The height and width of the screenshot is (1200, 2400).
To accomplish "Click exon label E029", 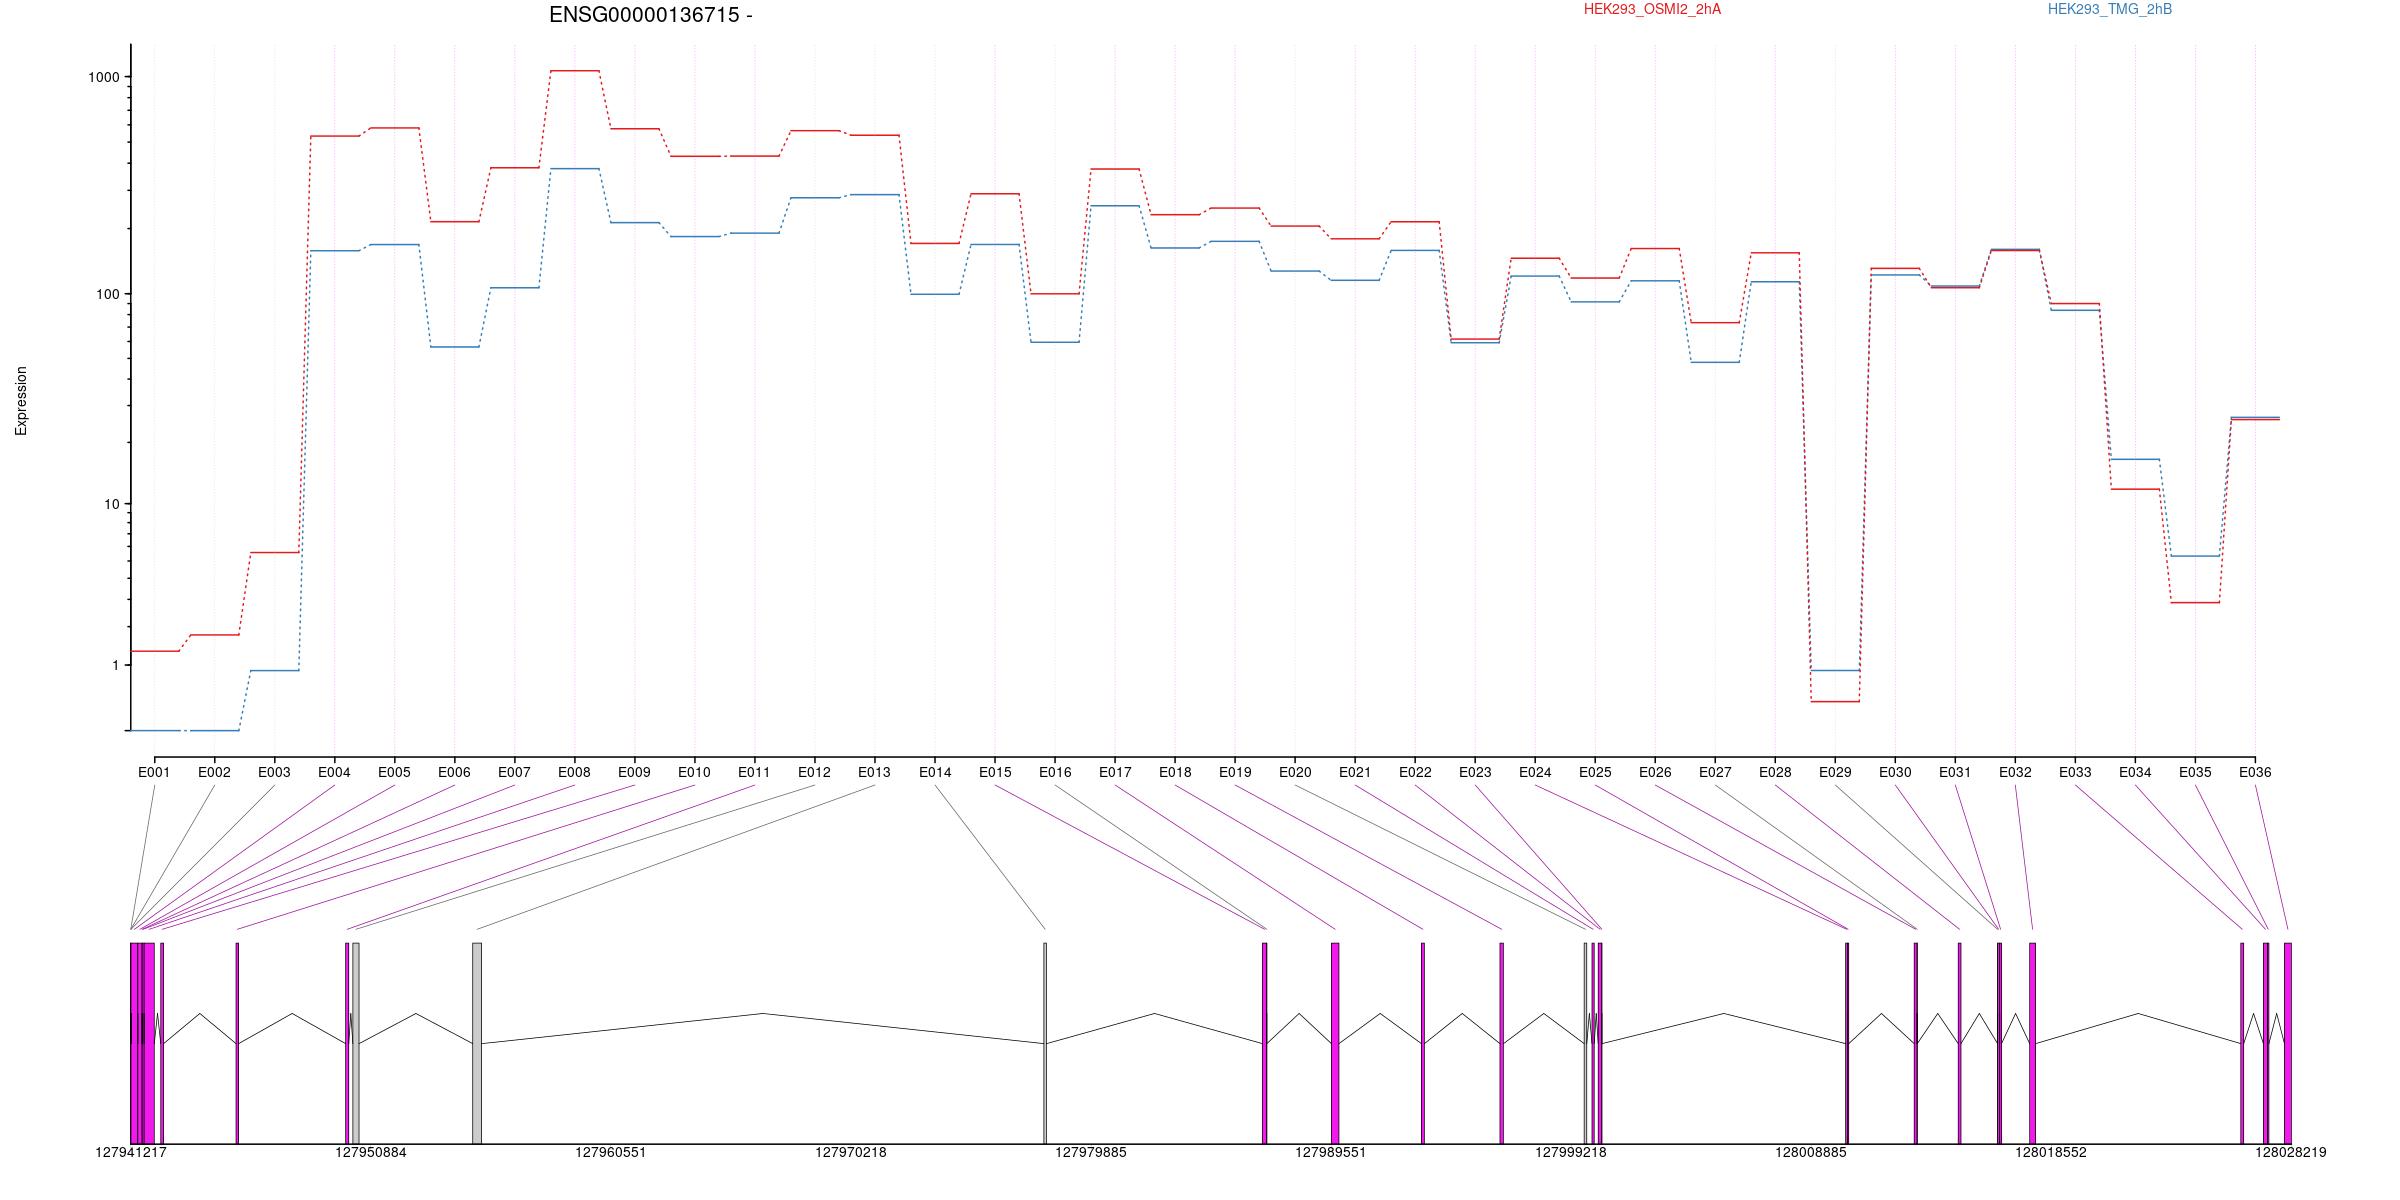I will pyautogui.click(x=1835, y=772).
